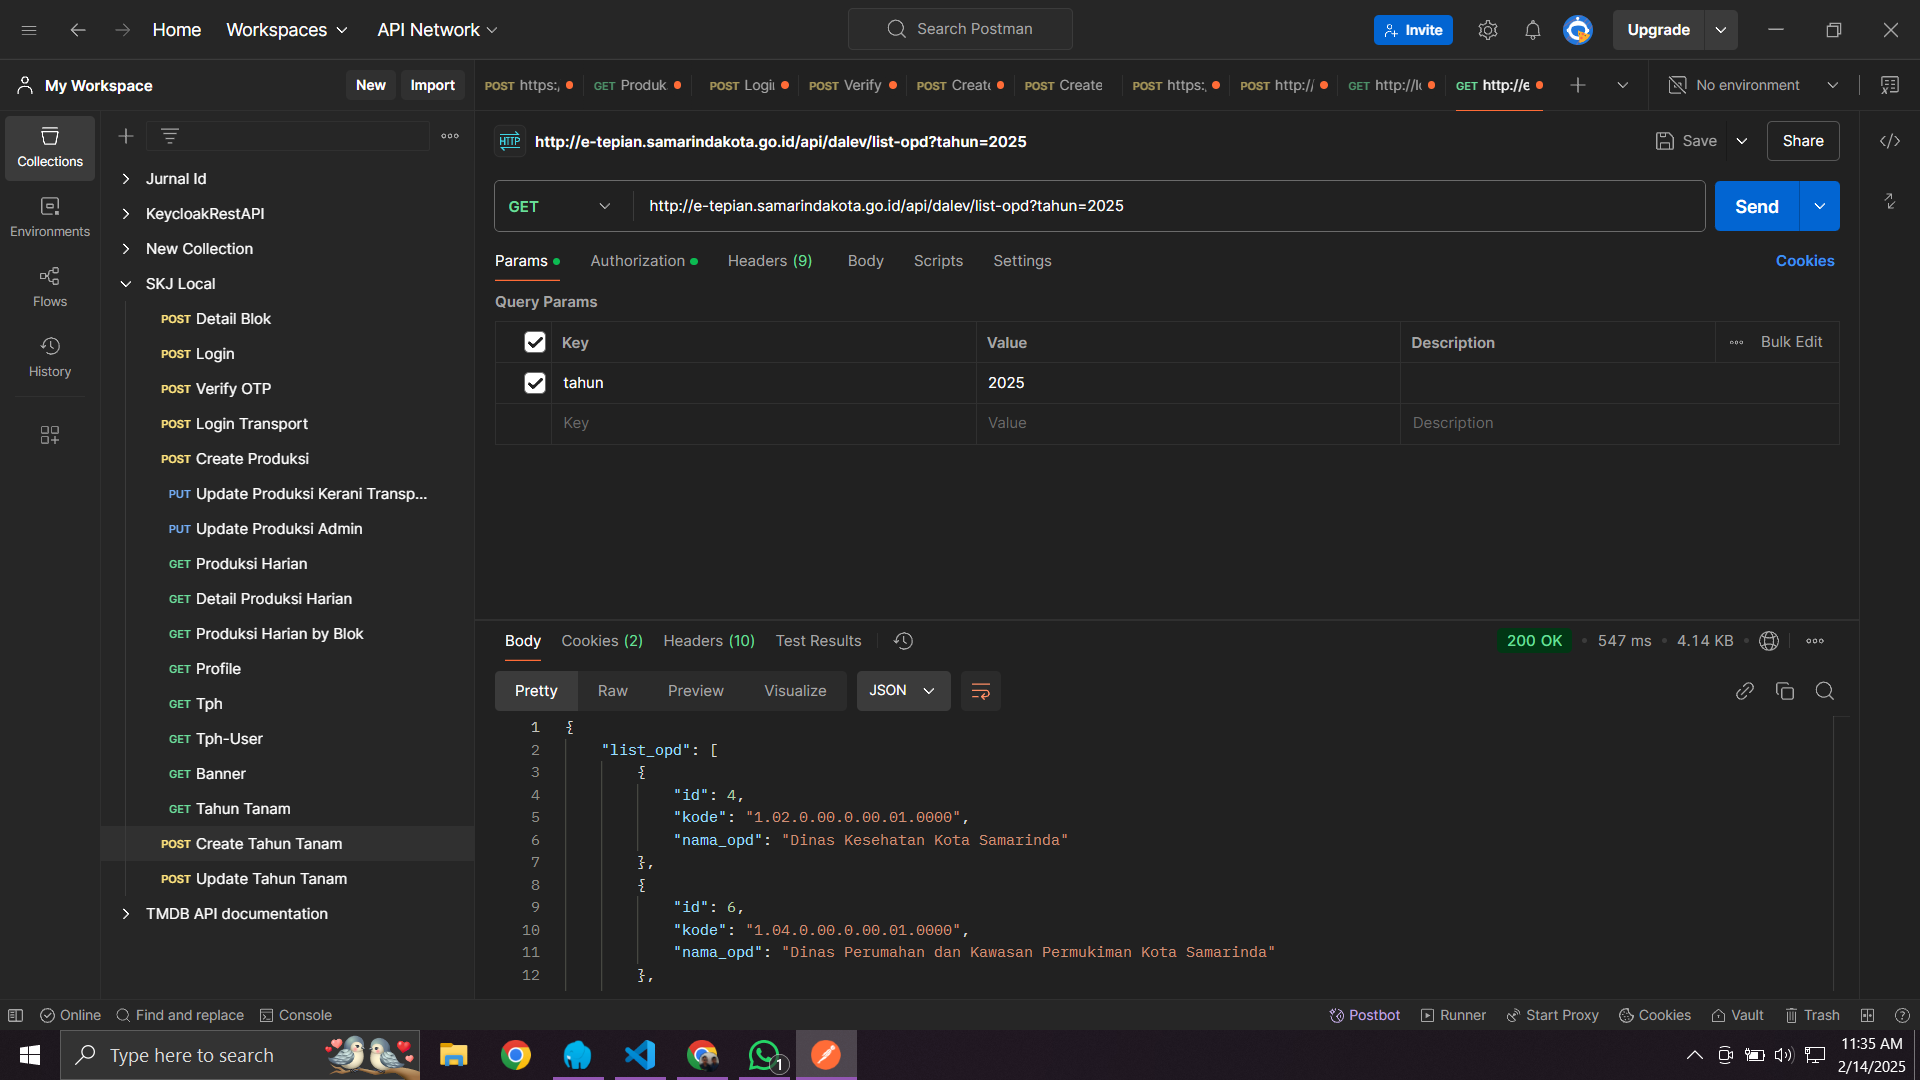
Task: Open the Flows sidebar panel
Action: point(49,287)
